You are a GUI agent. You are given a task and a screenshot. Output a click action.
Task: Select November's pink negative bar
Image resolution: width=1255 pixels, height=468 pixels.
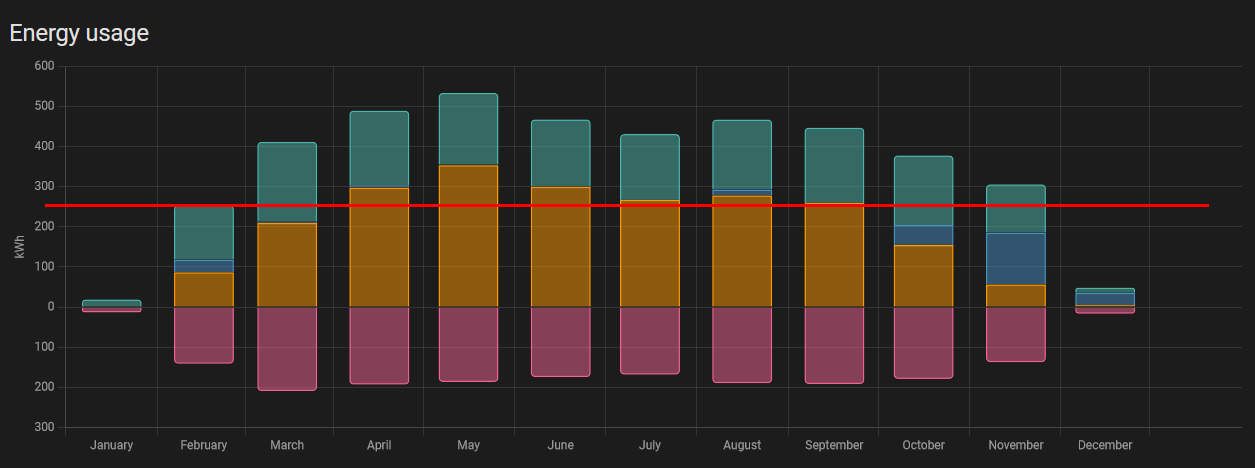(1016, 334)
